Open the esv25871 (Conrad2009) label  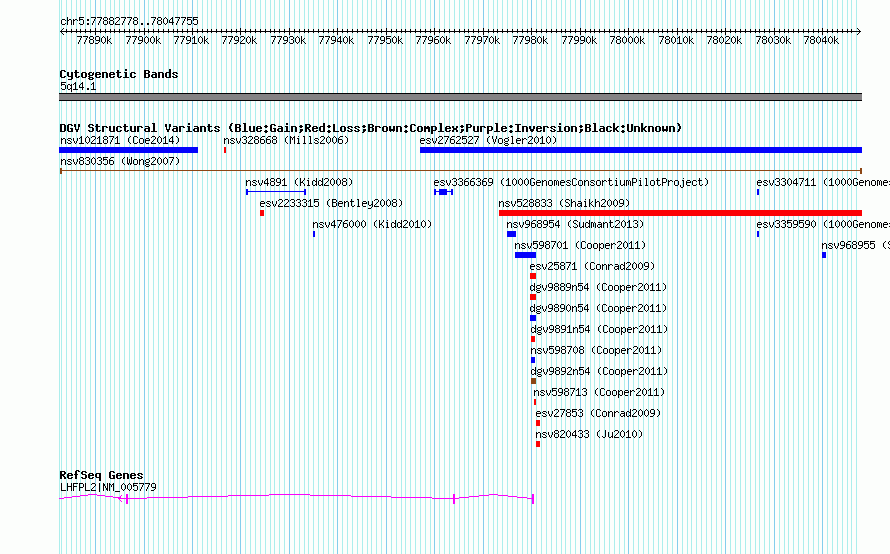(592, 266)
